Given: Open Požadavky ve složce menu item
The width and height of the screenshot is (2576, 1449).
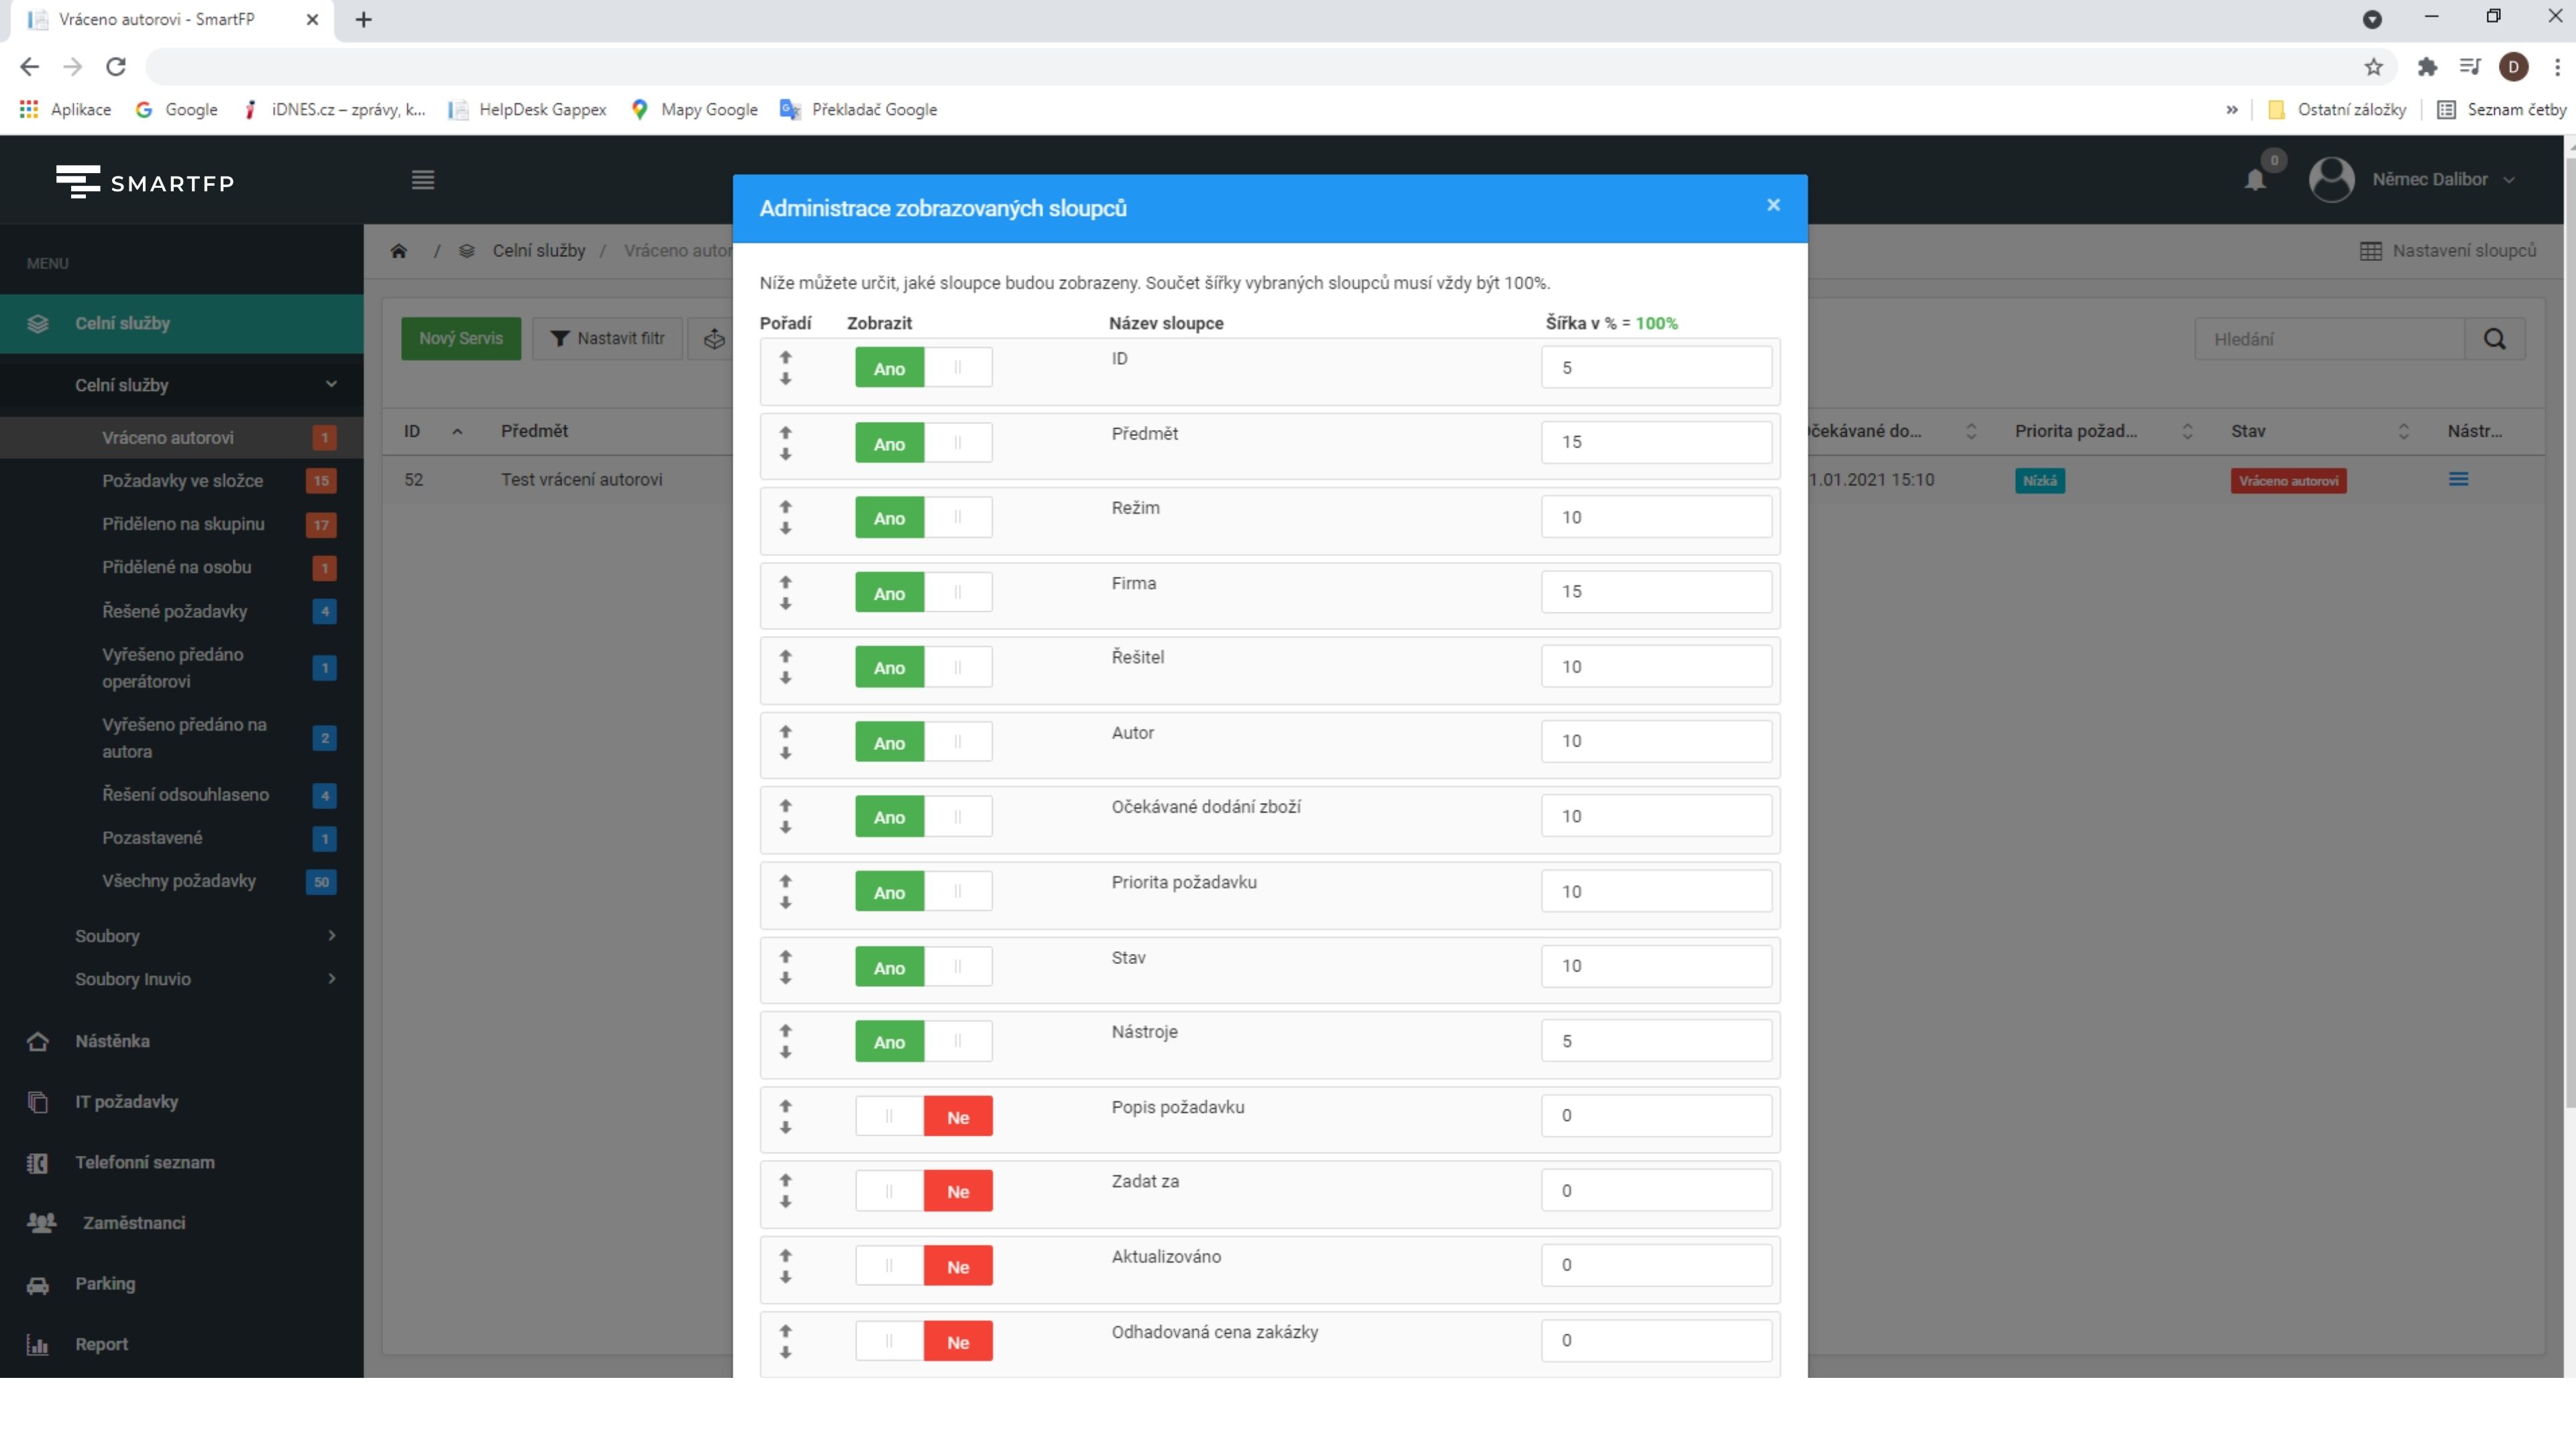Looking at the screenshot, I should [182, 481].
